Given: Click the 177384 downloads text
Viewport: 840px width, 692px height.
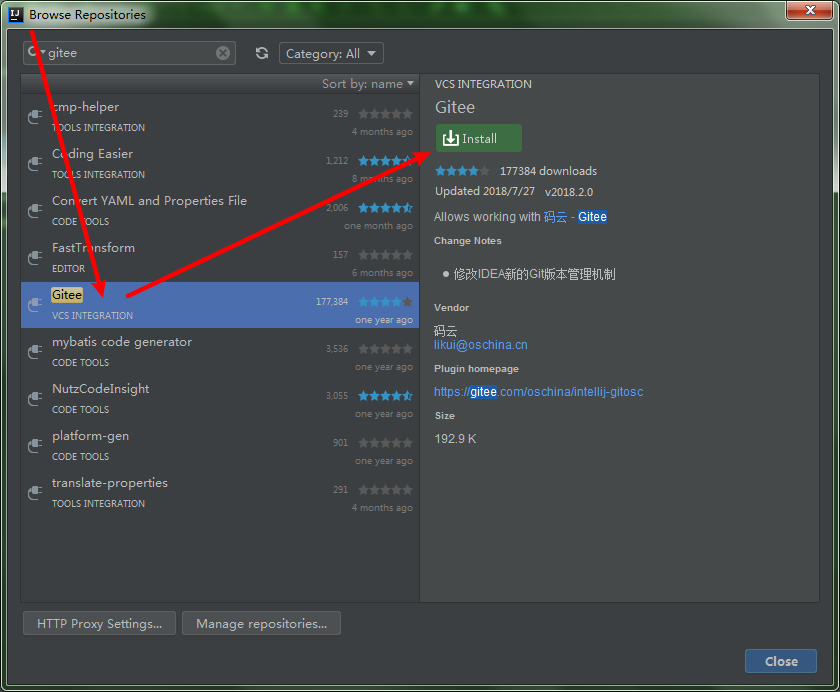Looking at the screenshot, I should click(548, 171).
